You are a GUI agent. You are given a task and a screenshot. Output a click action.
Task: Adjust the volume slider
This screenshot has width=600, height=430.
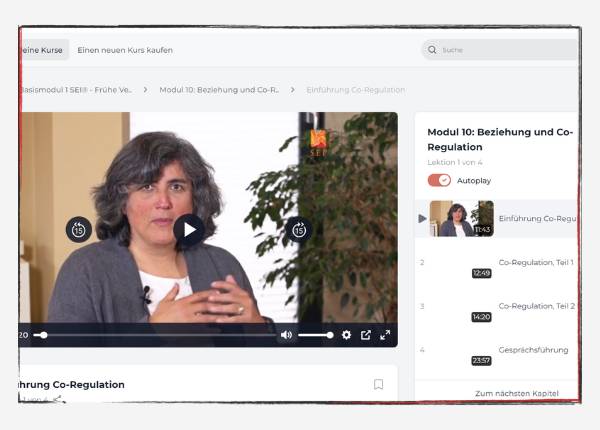point(315,335)
